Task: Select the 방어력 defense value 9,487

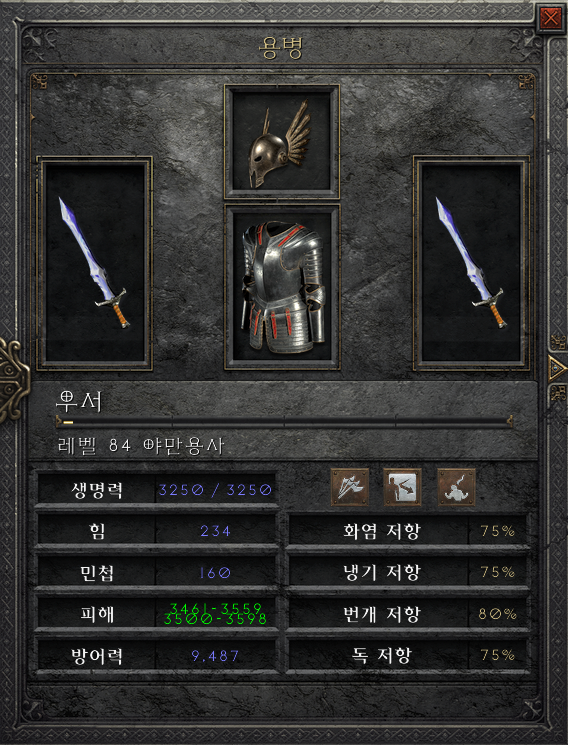Action: click(216, 656)
